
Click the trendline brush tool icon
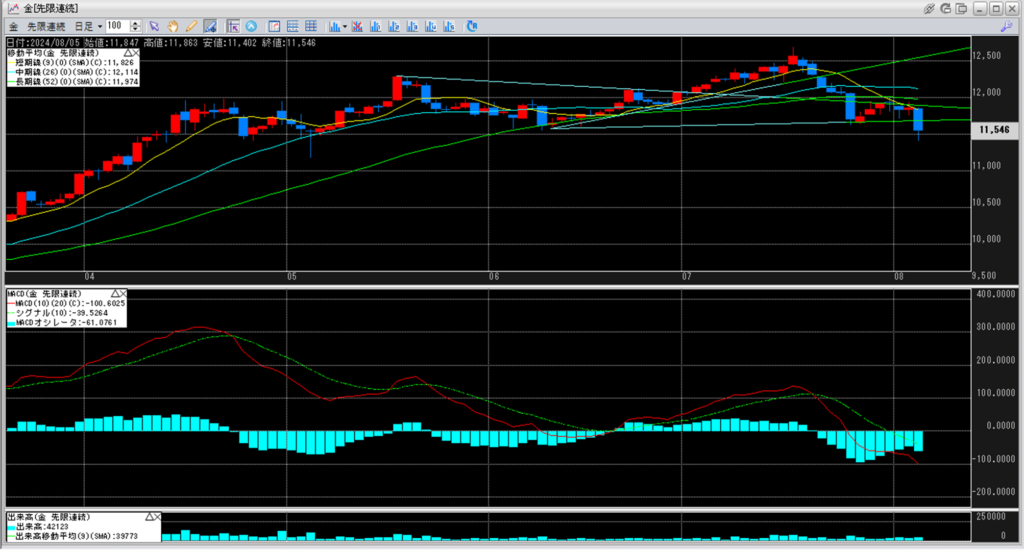(x=208, y=25)
